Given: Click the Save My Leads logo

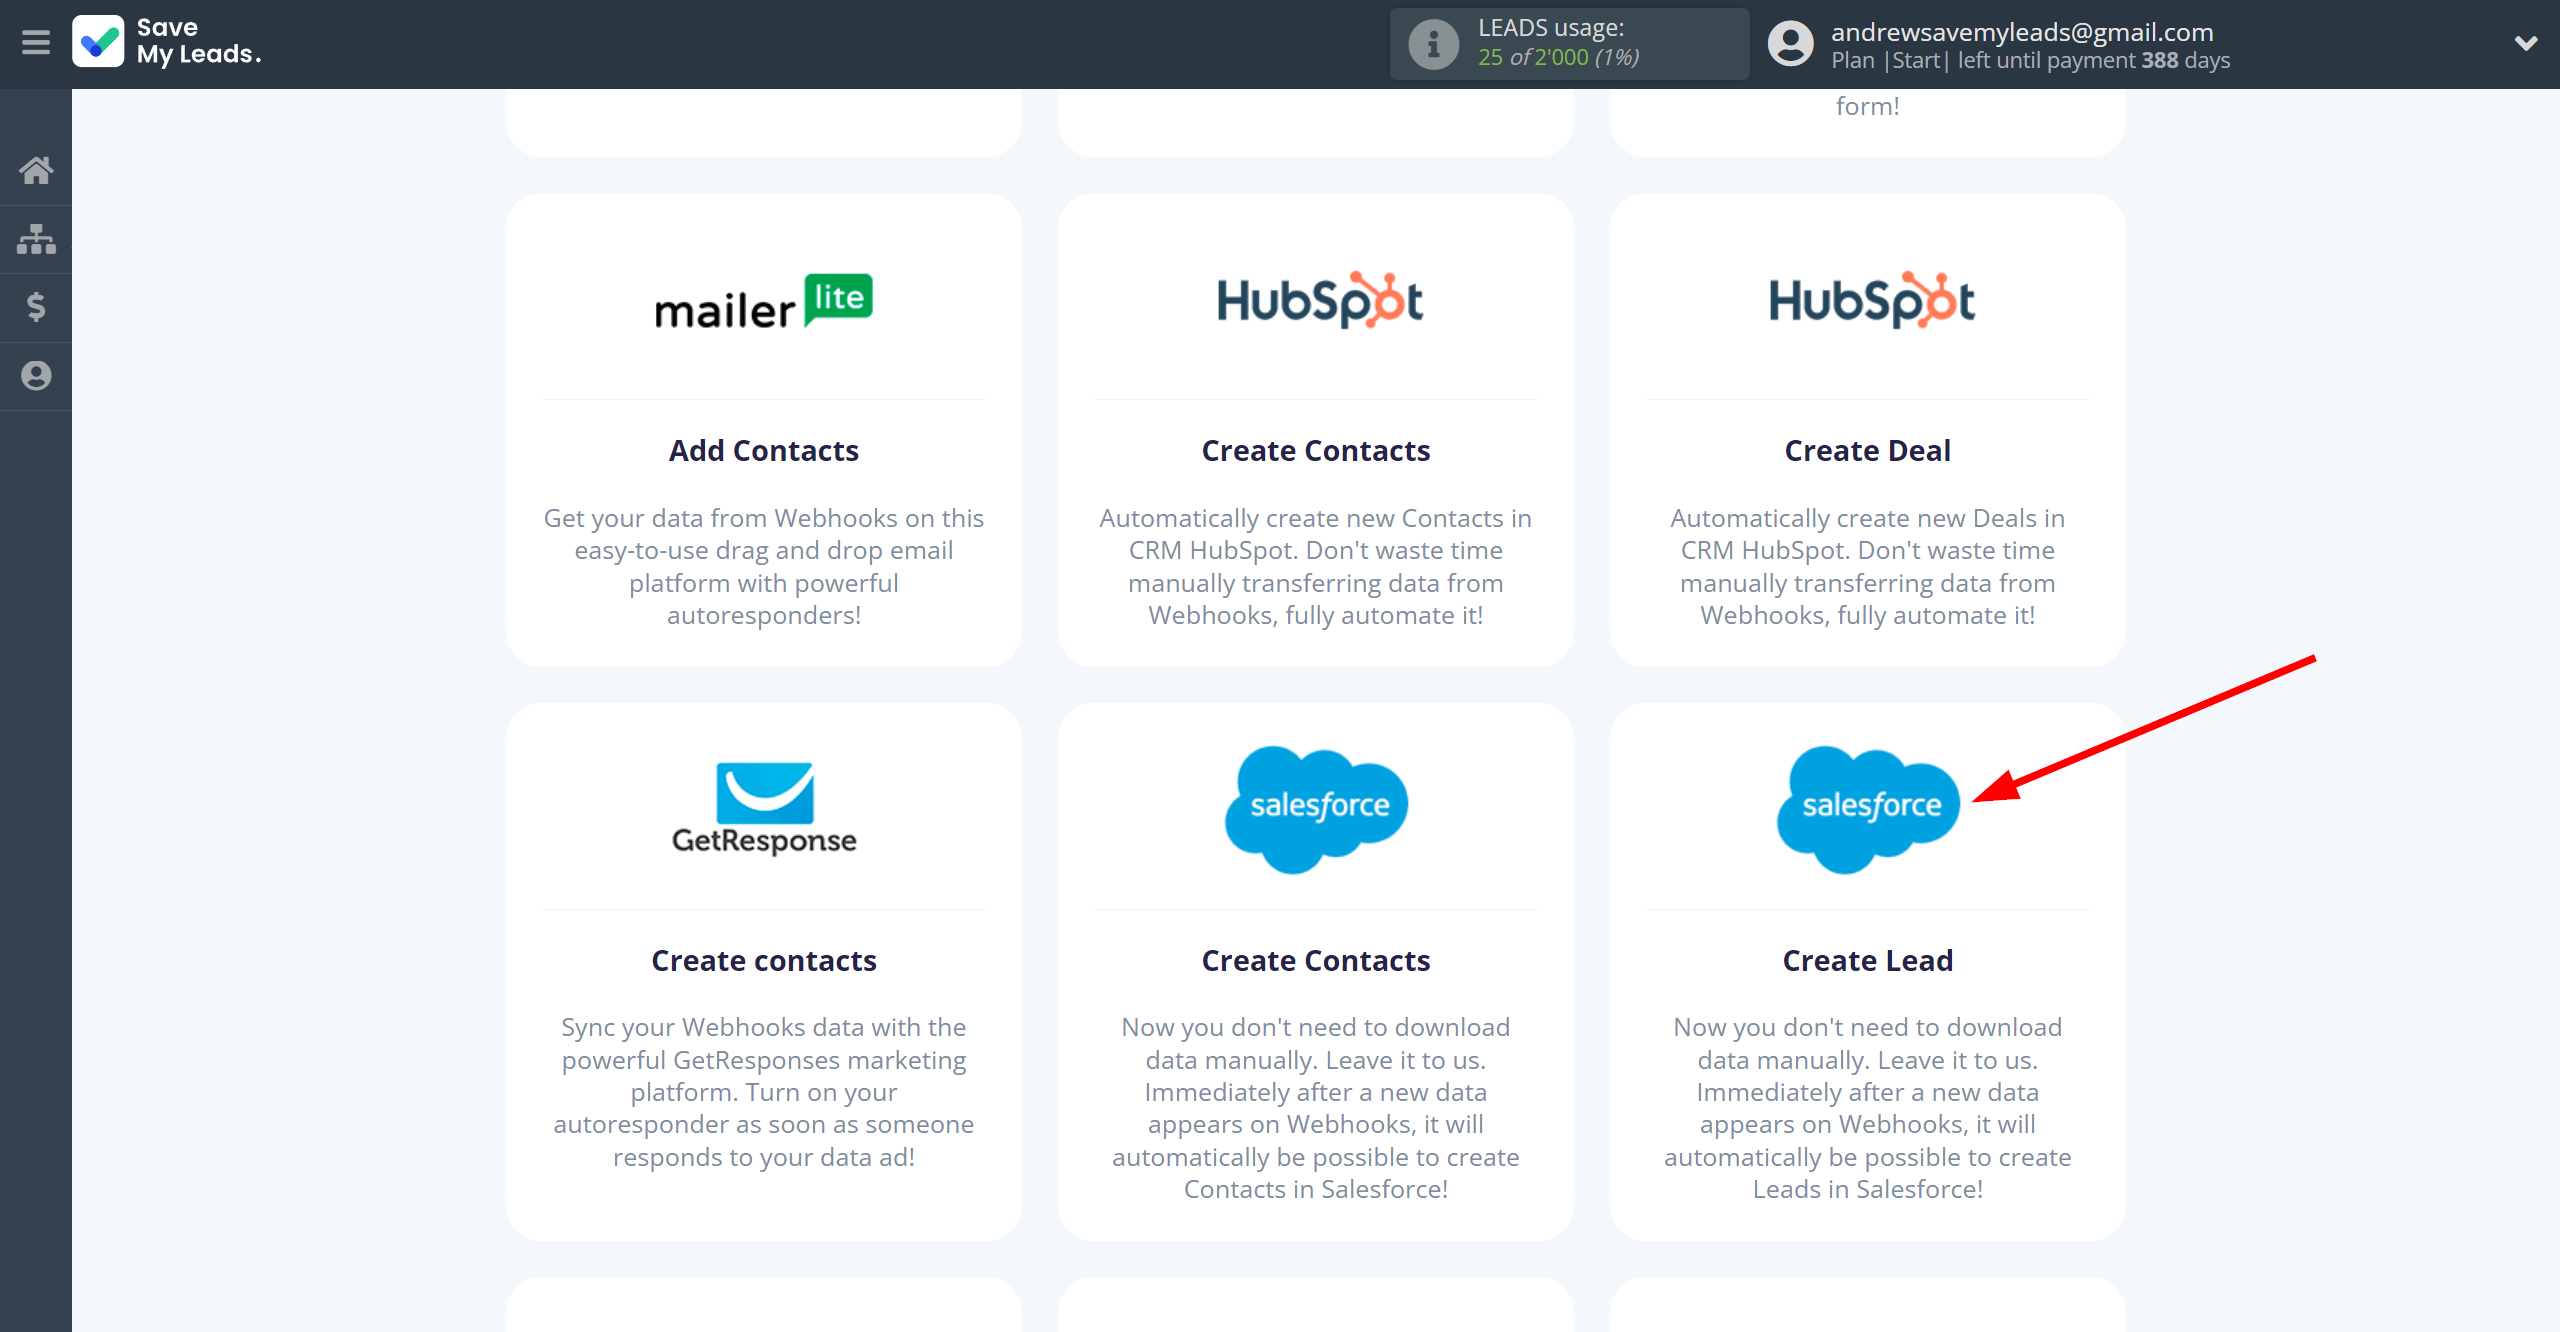Looking at the screenshot, I should point(167,42).
